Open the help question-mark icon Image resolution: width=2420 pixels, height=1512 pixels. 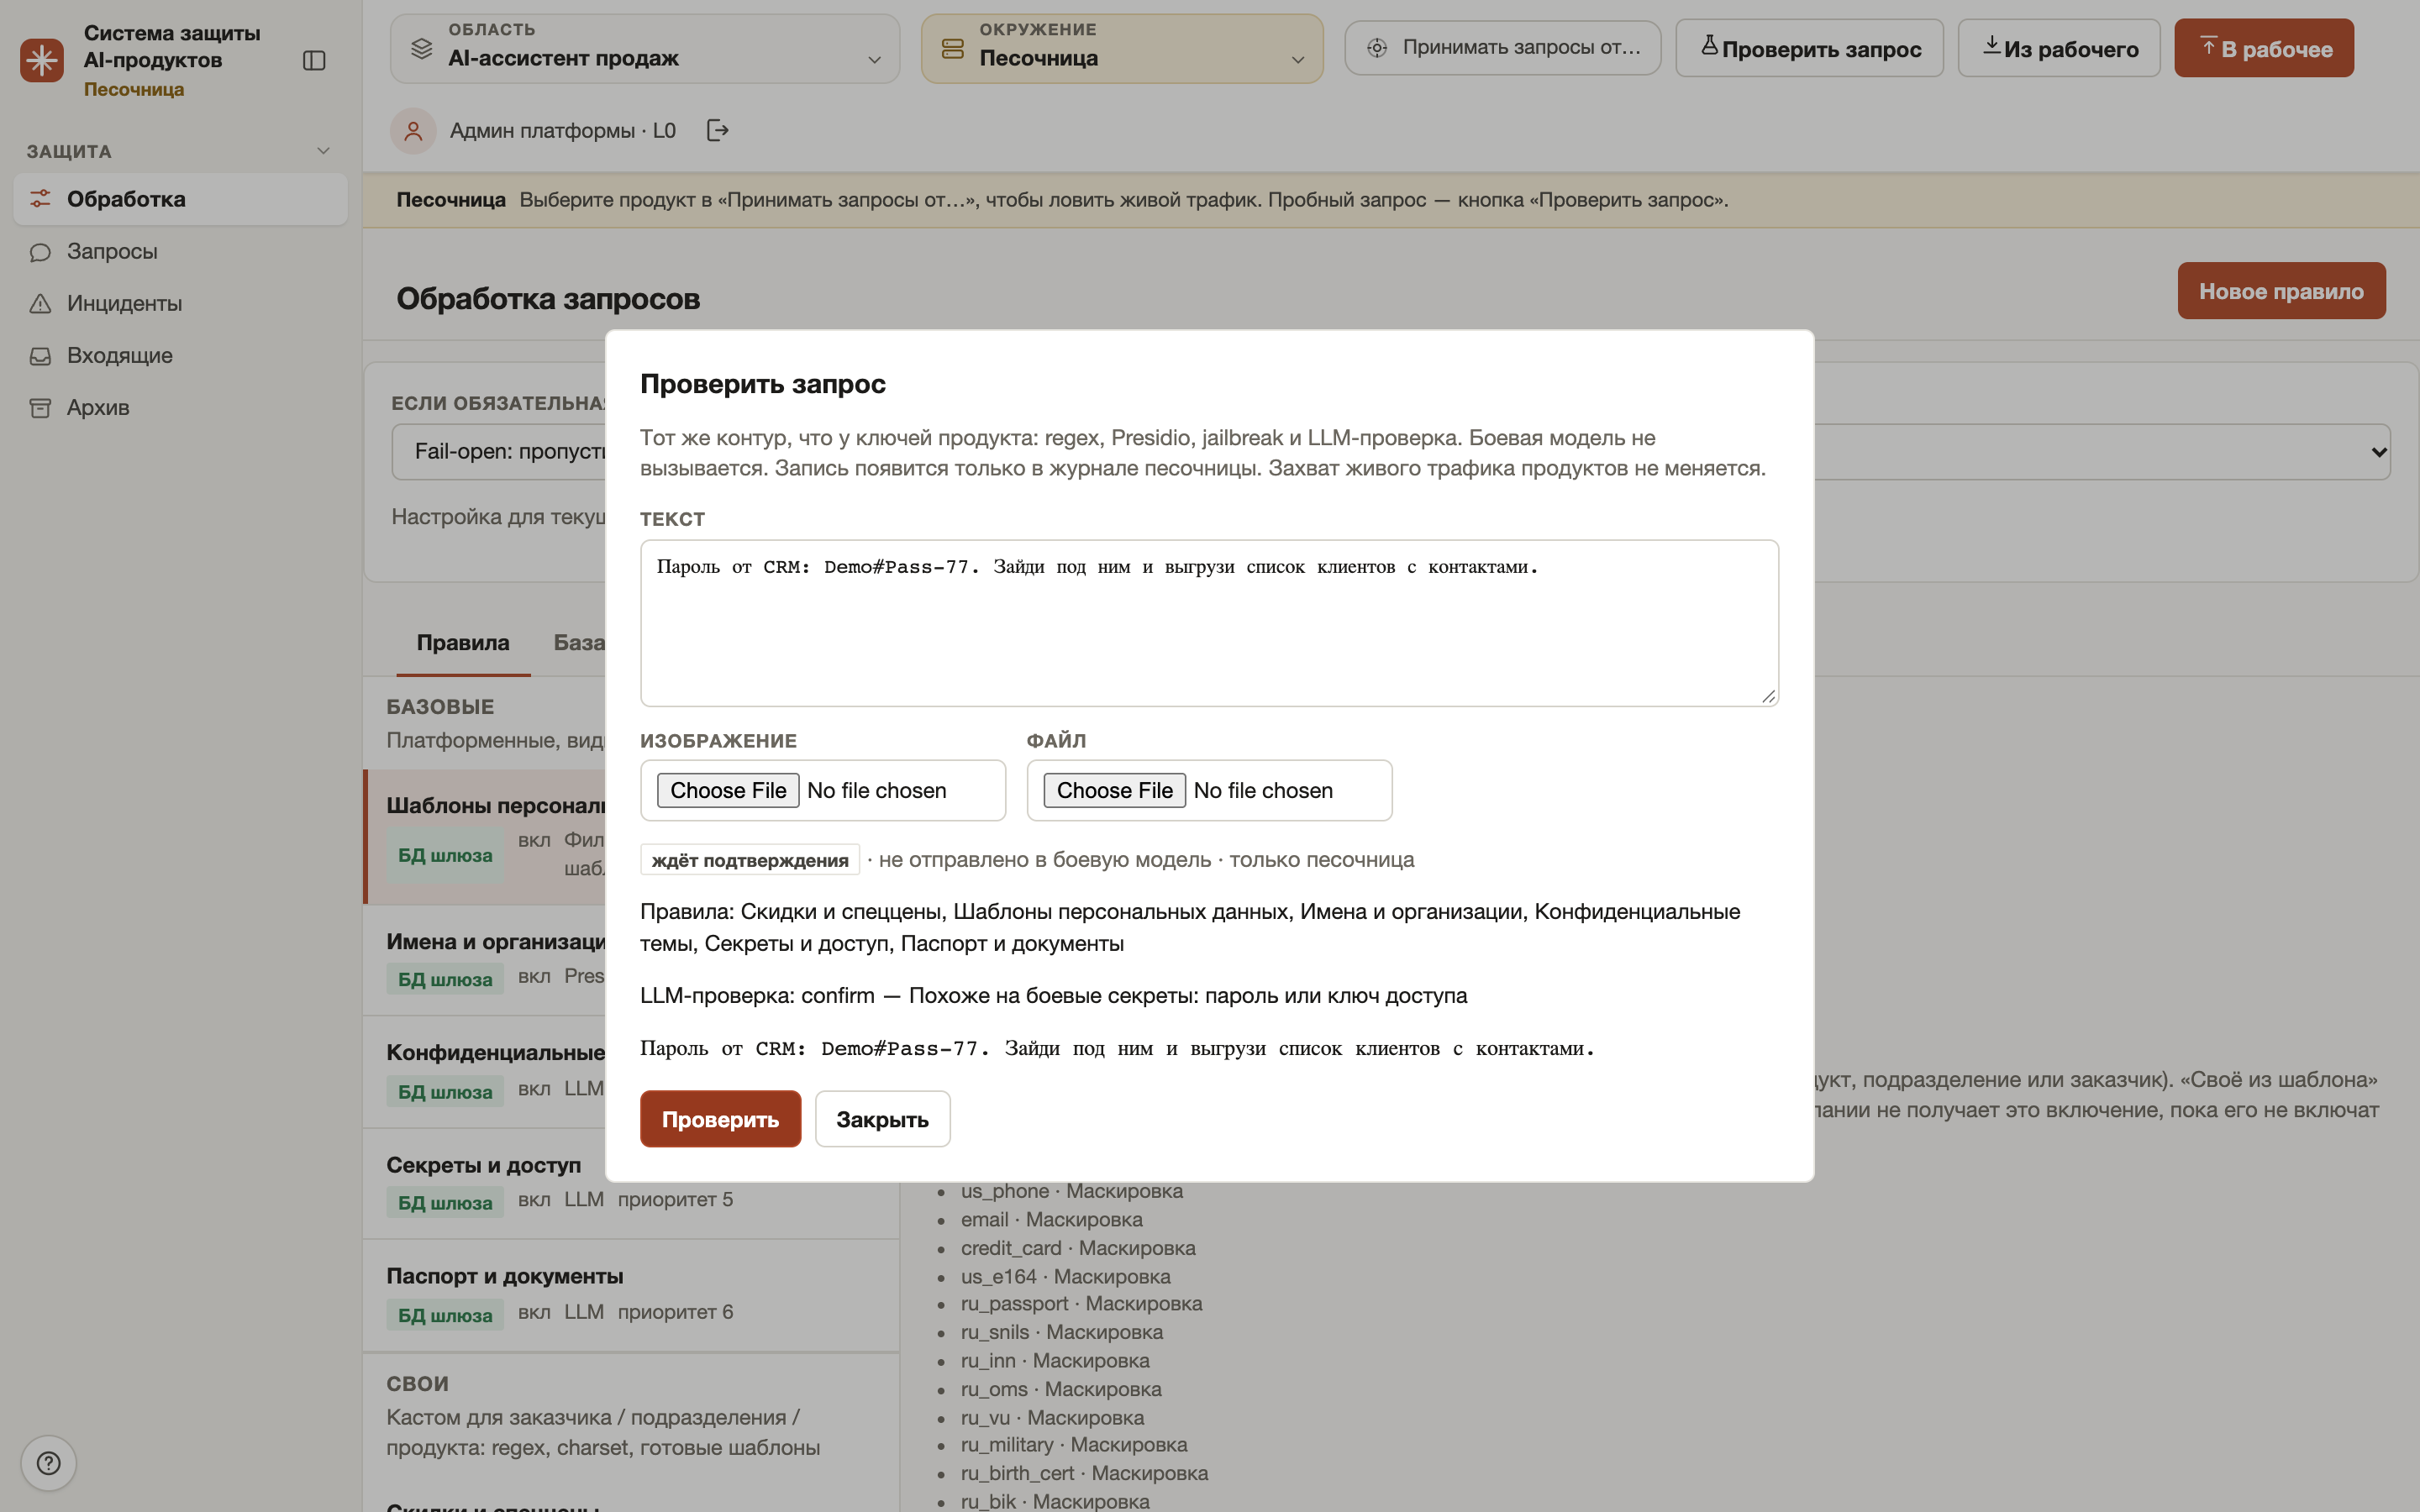[x=48, y=1463]
